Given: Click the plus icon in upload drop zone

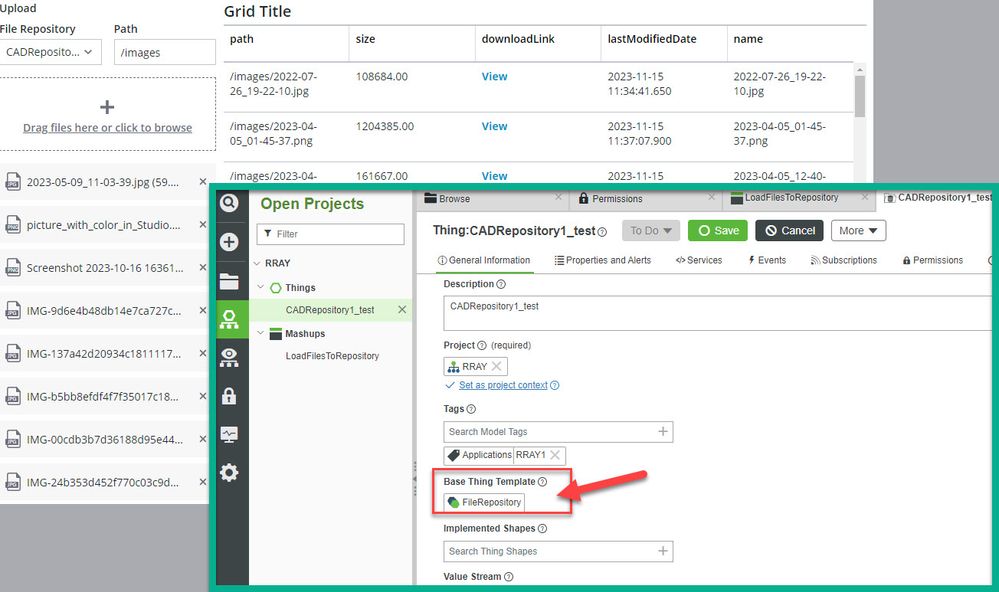Looking at the screenshot, I should 107,107.
